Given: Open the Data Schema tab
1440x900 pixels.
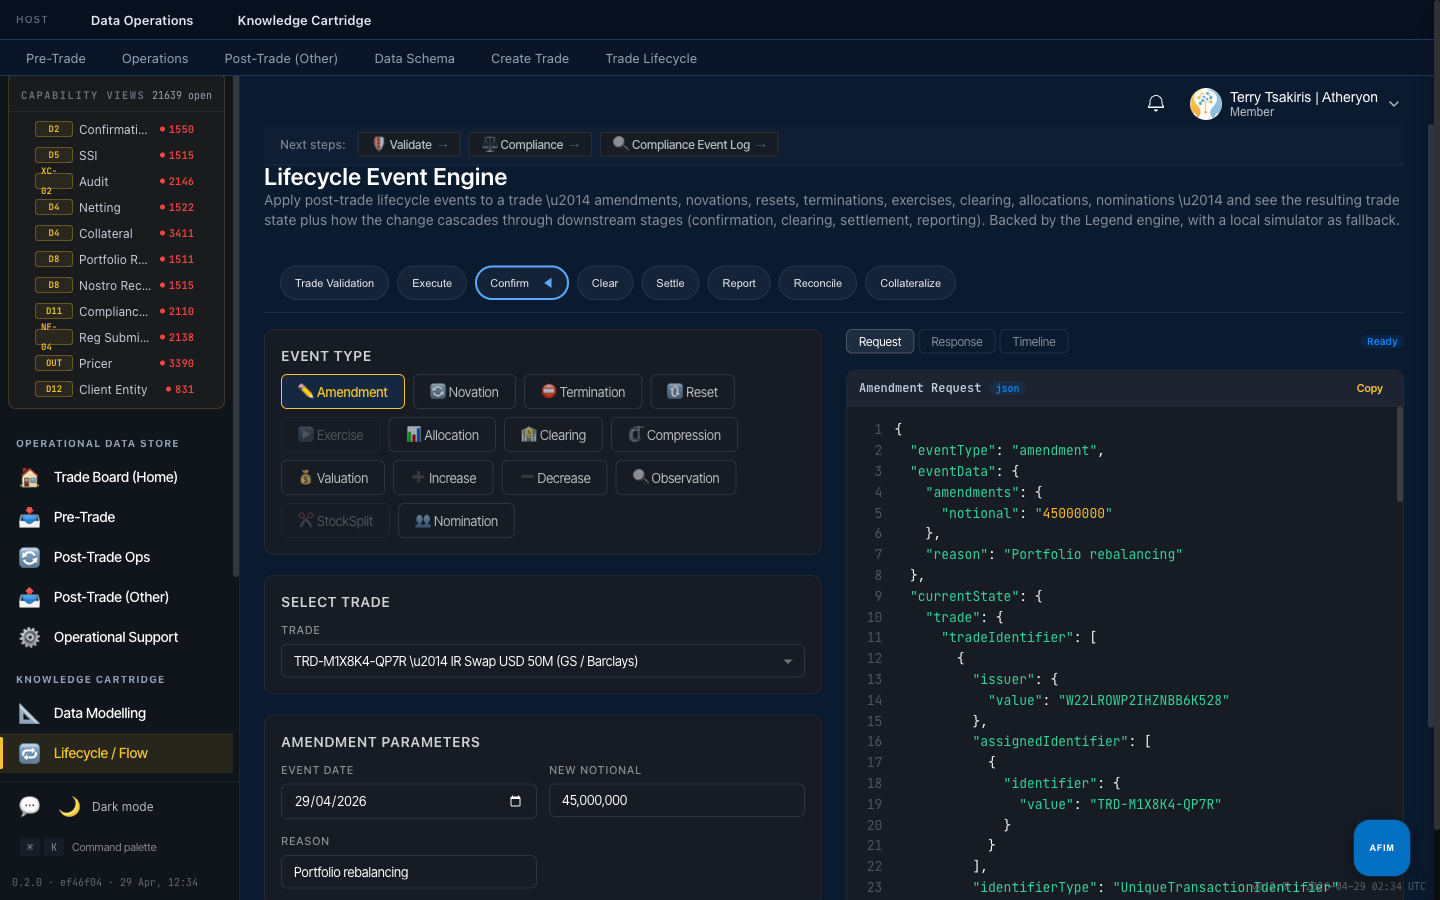Looking at the screenshot, I should tap(414, 58).
